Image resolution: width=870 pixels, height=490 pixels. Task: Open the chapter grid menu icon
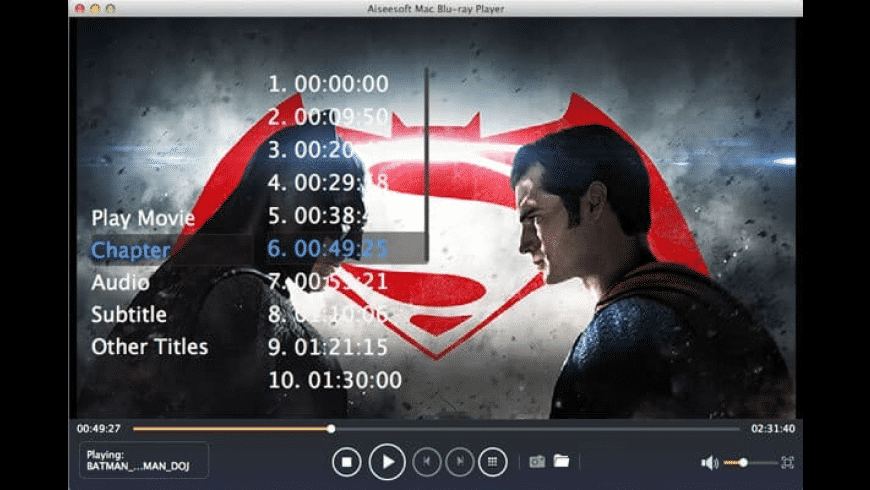click(x=492, y=462)
